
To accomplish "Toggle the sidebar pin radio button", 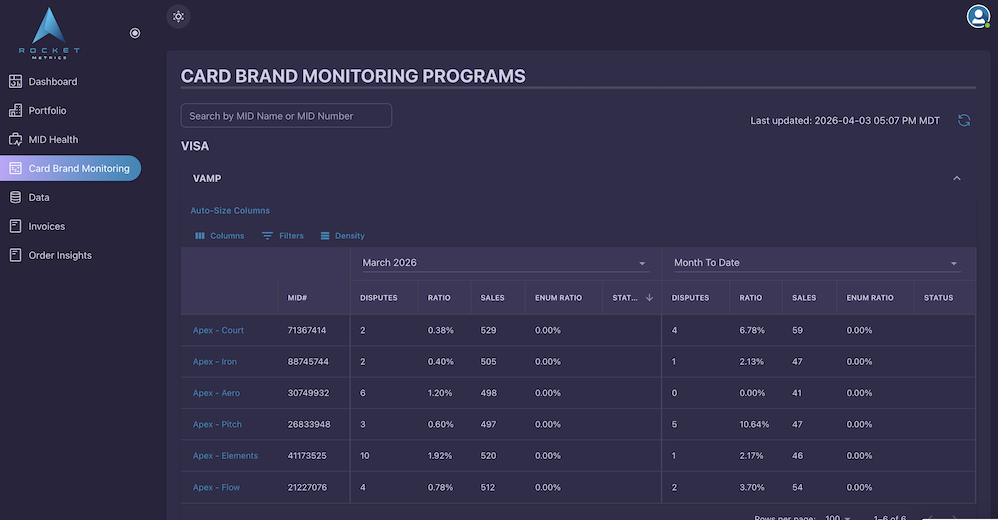I will [135, 33].
